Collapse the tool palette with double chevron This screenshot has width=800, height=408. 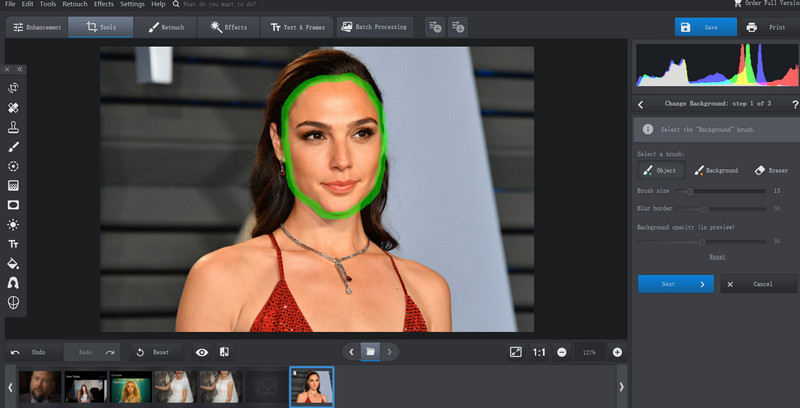click(x=20, y=69)
